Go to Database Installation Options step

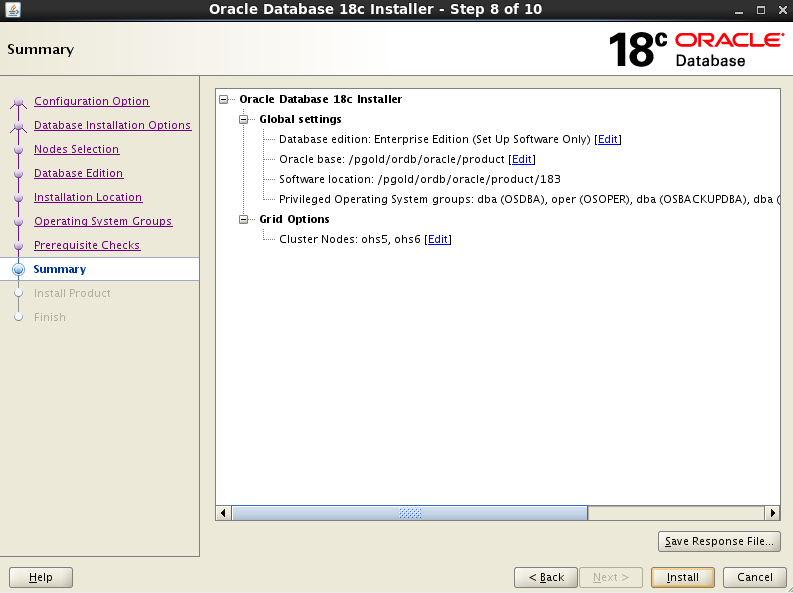[112, 125]
